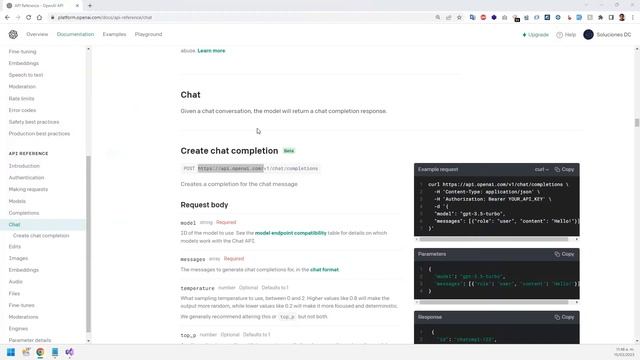Follow the Learn more link
Screen dimensions: 640x360
click(x=211, y=51)
